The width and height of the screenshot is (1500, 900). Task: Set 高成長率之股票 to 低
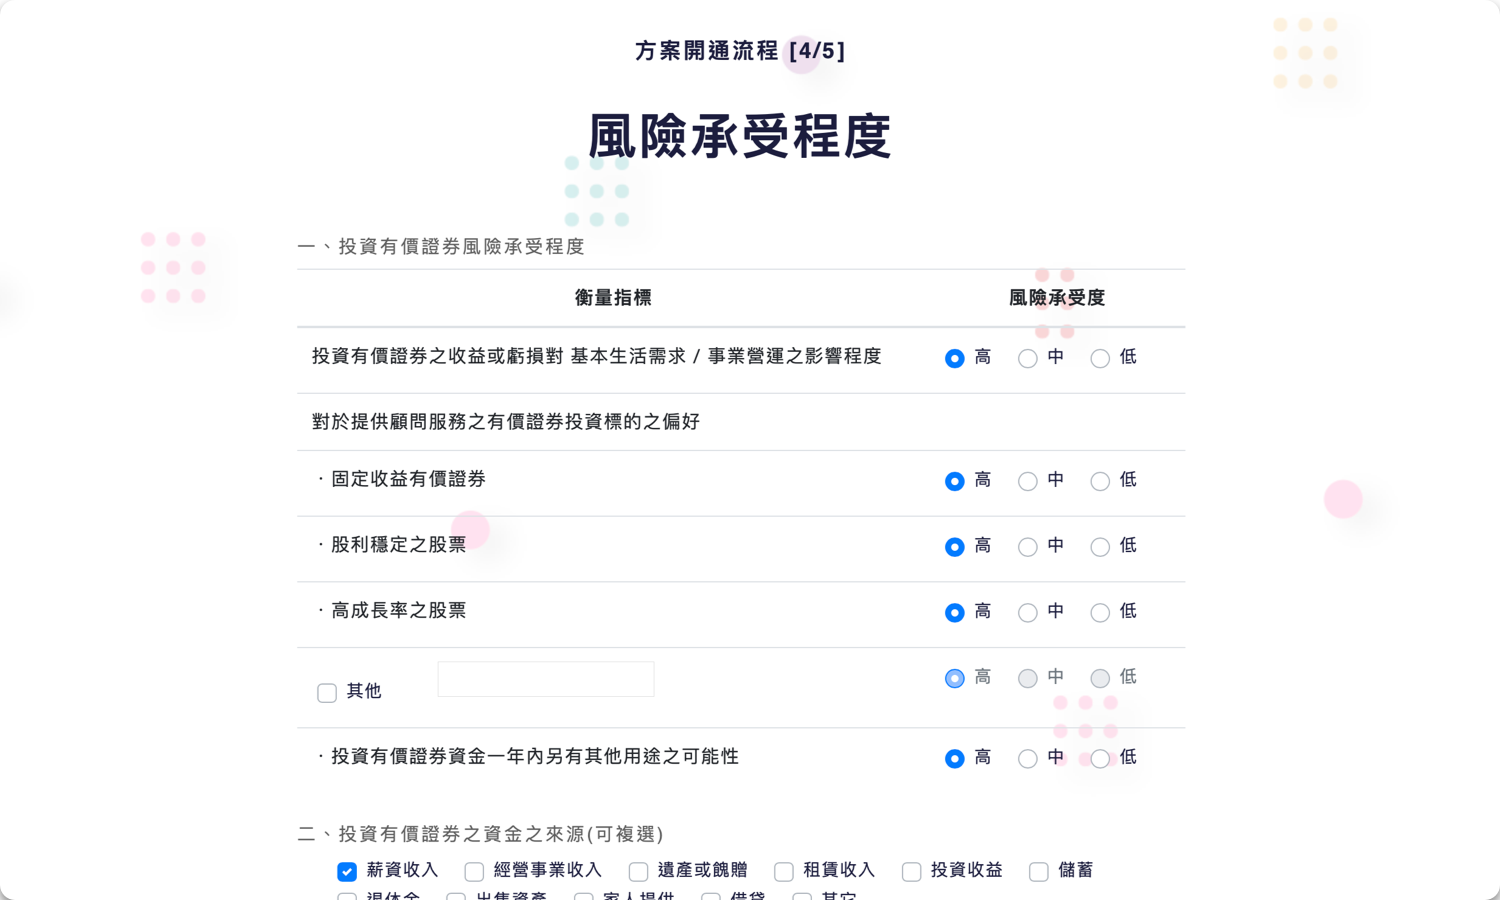click(x=1100, y=613)
